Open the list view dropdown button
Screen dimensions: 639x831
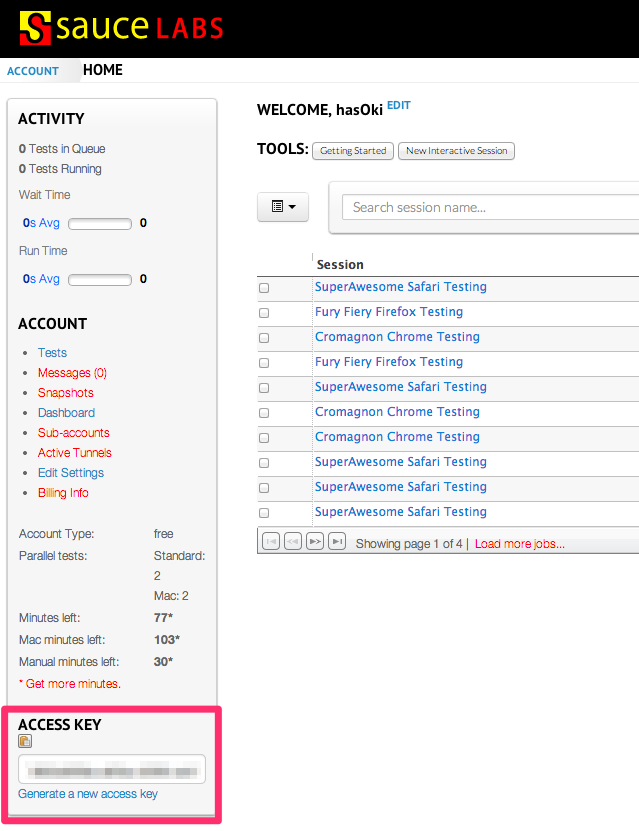283,207
